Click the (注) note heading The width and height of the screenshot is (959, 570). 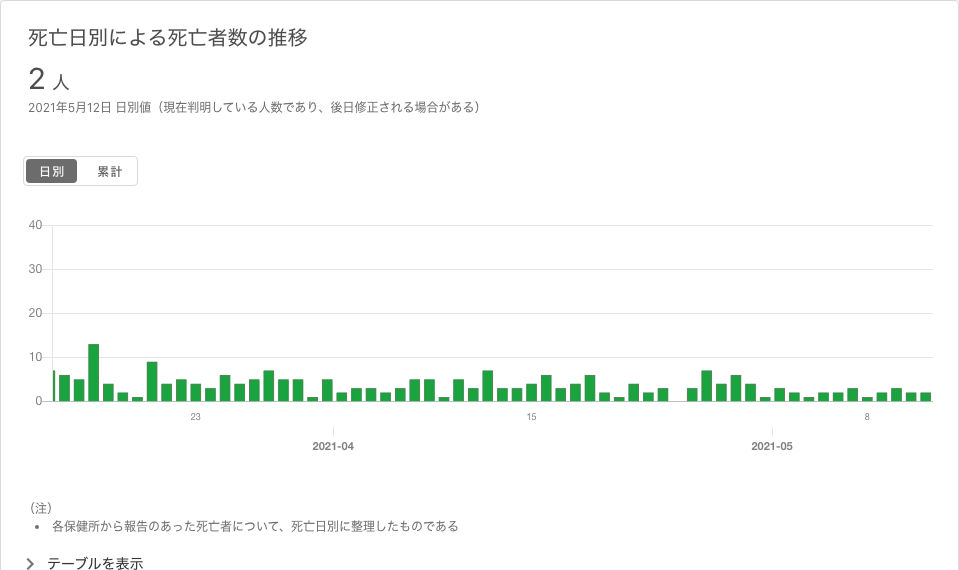pyautogui.click(x=40, y=508)
